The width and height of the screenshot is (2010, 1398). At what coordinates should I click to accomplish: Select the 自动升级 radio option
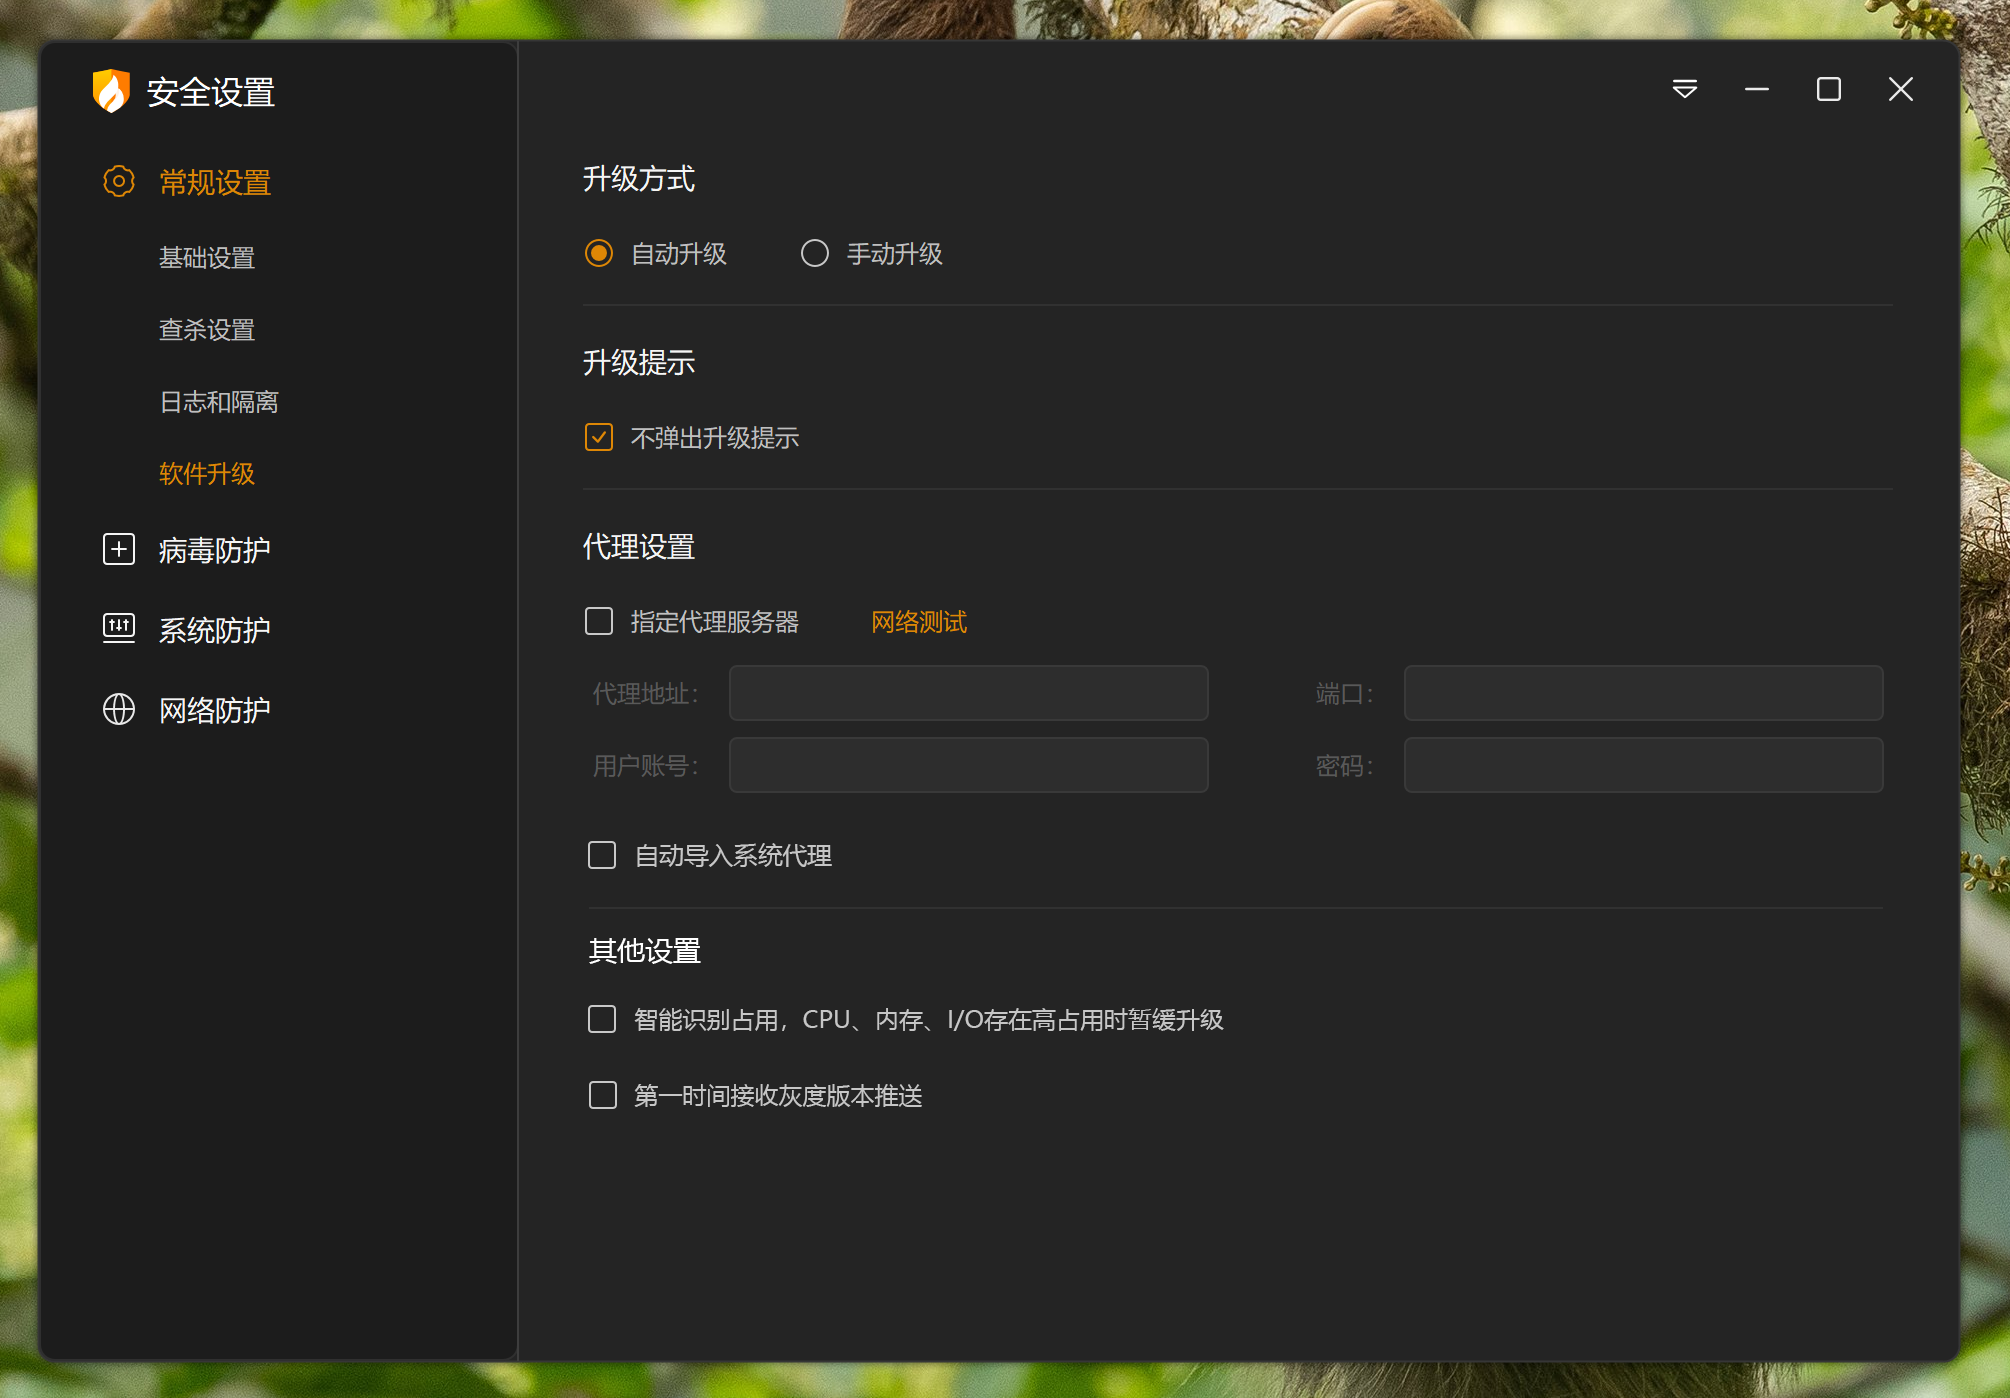[599, 253]
